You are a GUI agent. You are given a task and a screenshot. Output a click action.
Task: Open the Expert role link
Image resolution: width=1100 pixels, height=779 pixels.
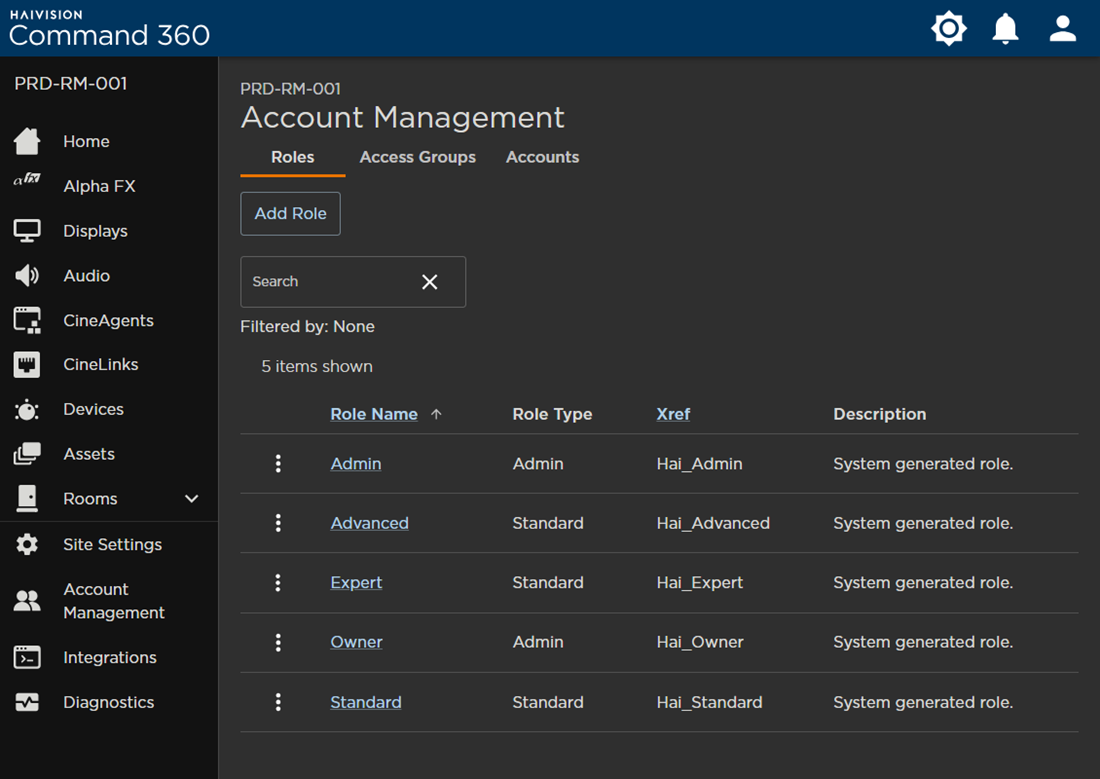[356, 582]
